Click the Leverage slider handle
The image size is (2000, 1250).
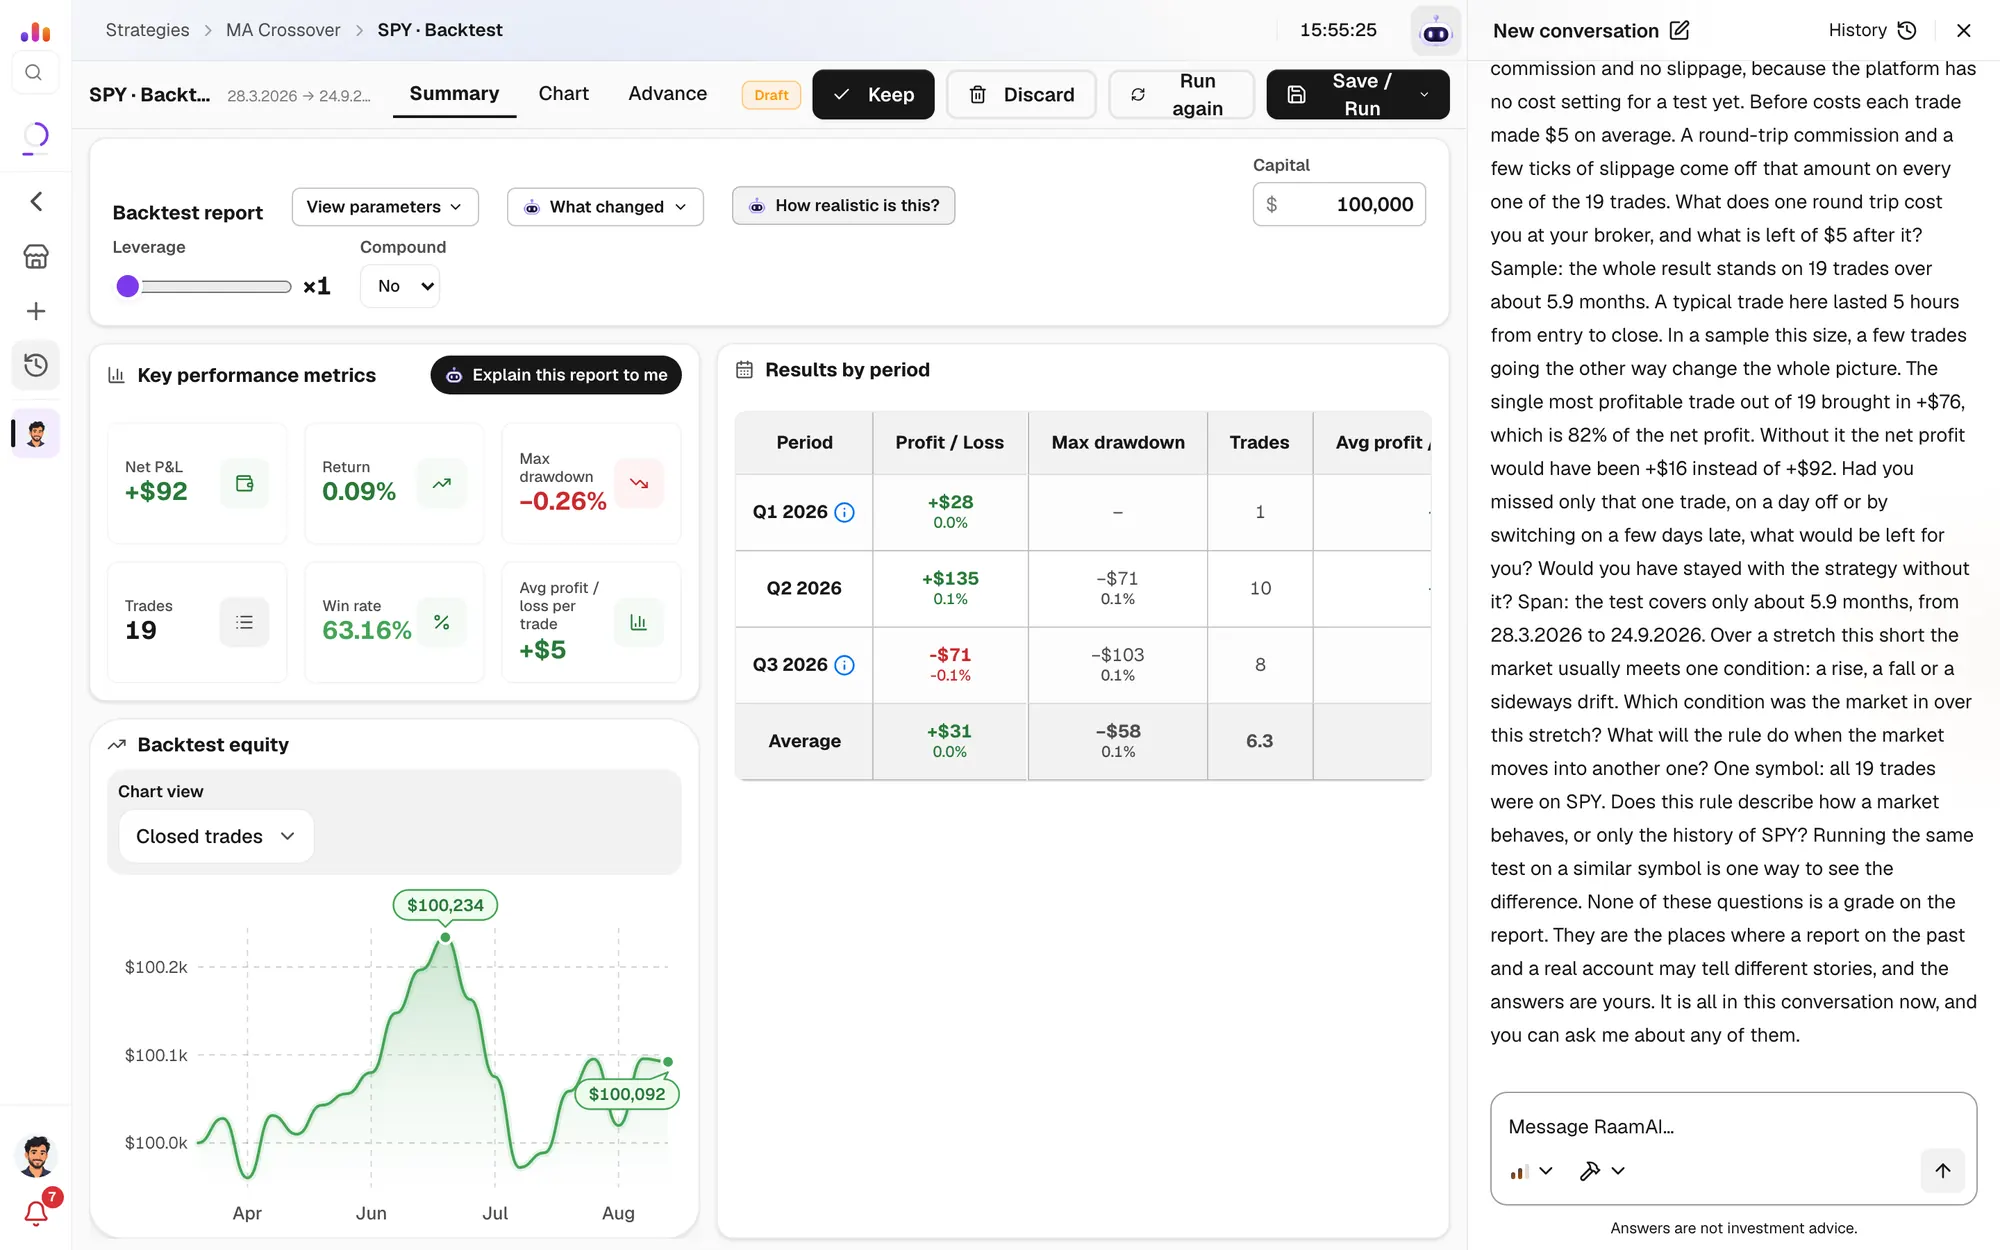[128, 287]
